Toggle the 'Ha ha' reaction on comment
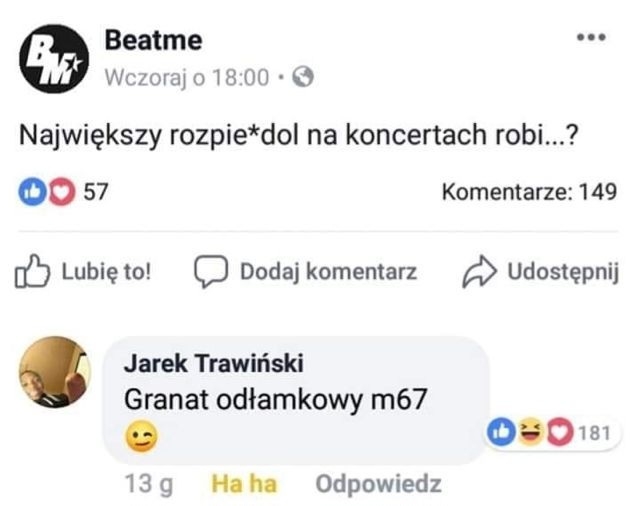 (244, 485)
